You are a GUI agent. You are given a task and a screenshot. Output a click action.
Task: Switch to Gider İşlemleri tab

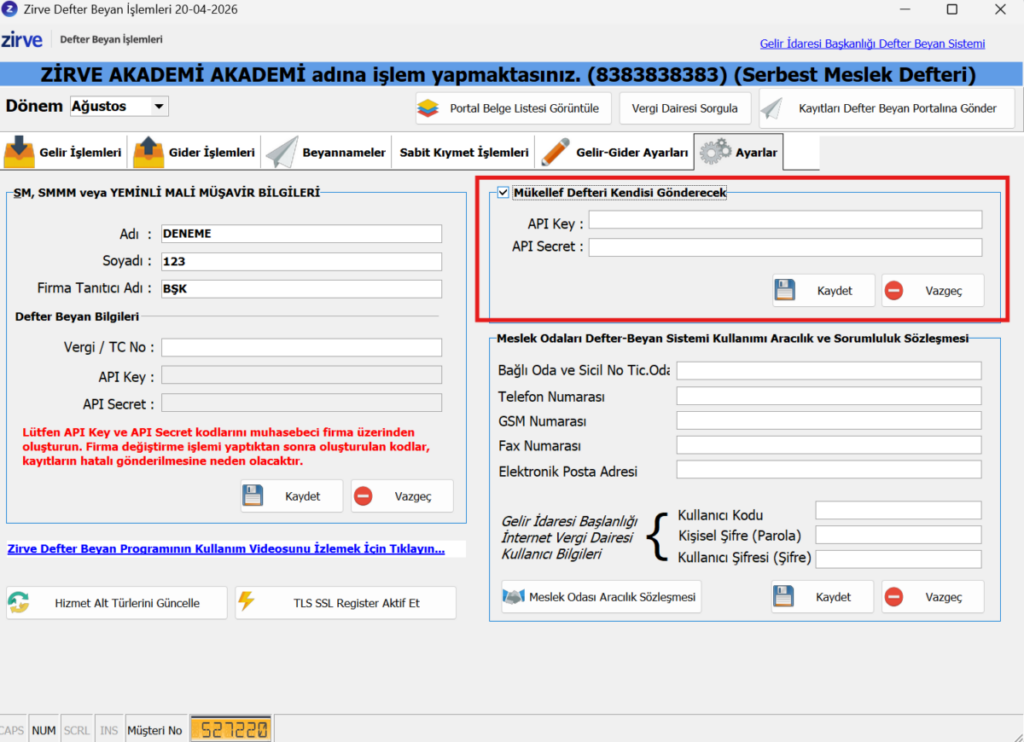(x=194, y=152)
